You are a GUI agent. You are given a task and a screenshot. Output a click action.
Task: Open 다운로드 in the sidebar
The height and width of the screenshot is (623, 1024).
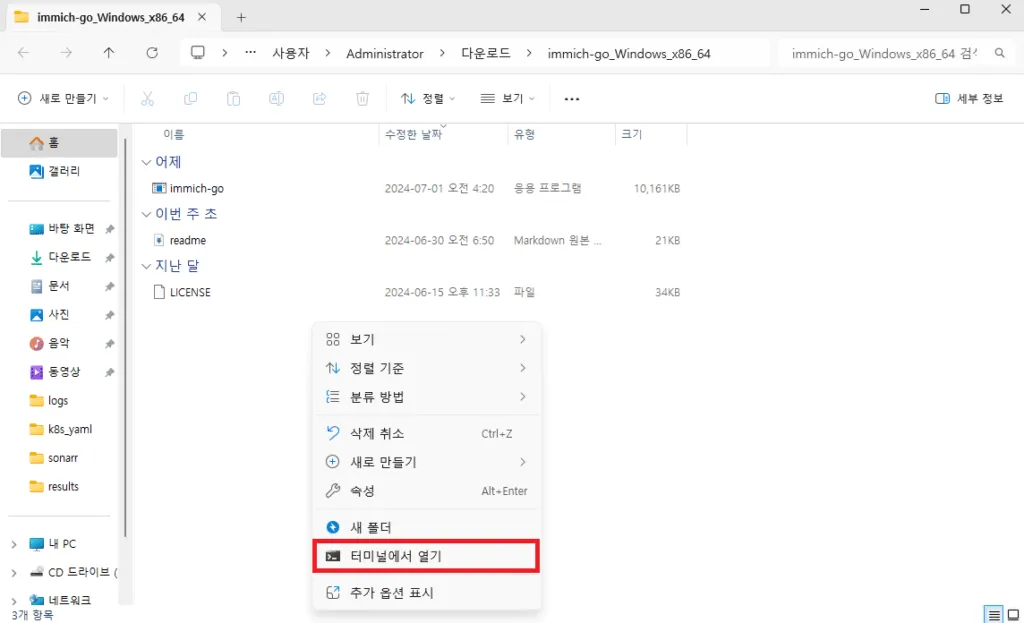[x=69, y=257]
